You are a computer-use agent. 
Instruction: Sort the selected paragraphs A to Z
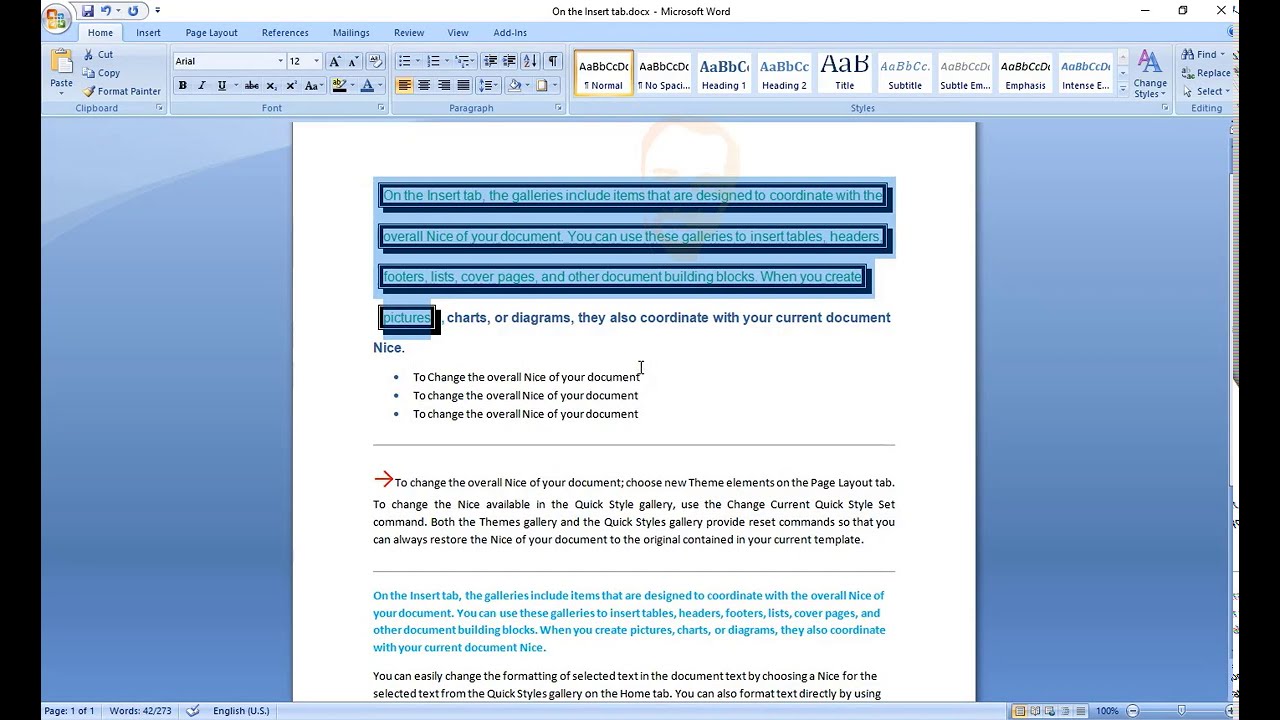530,61
